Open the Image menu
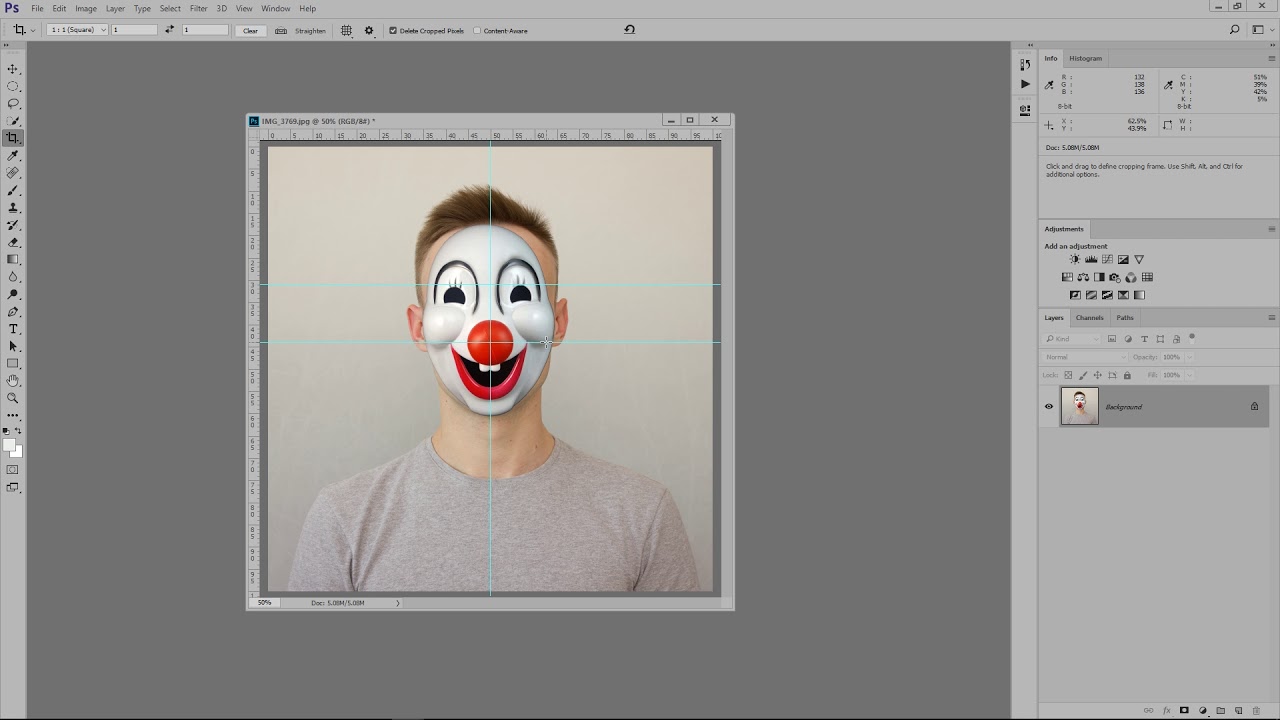The image size is (1280, 720). click(86, 9)
